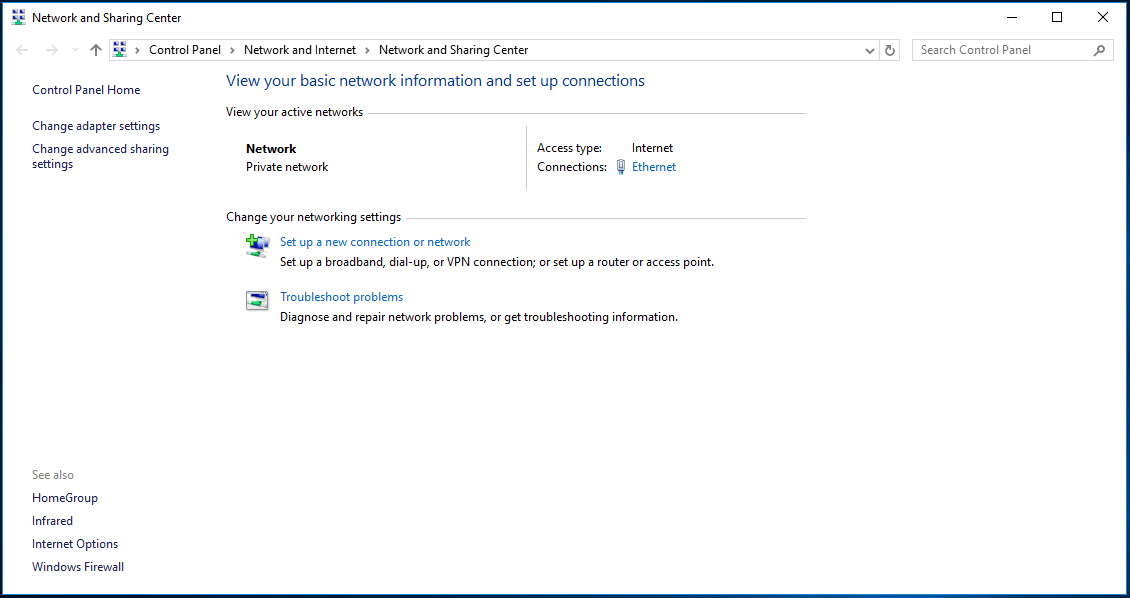Open Change adapter settings
1130x598 pixels.
tap(96, 126)
